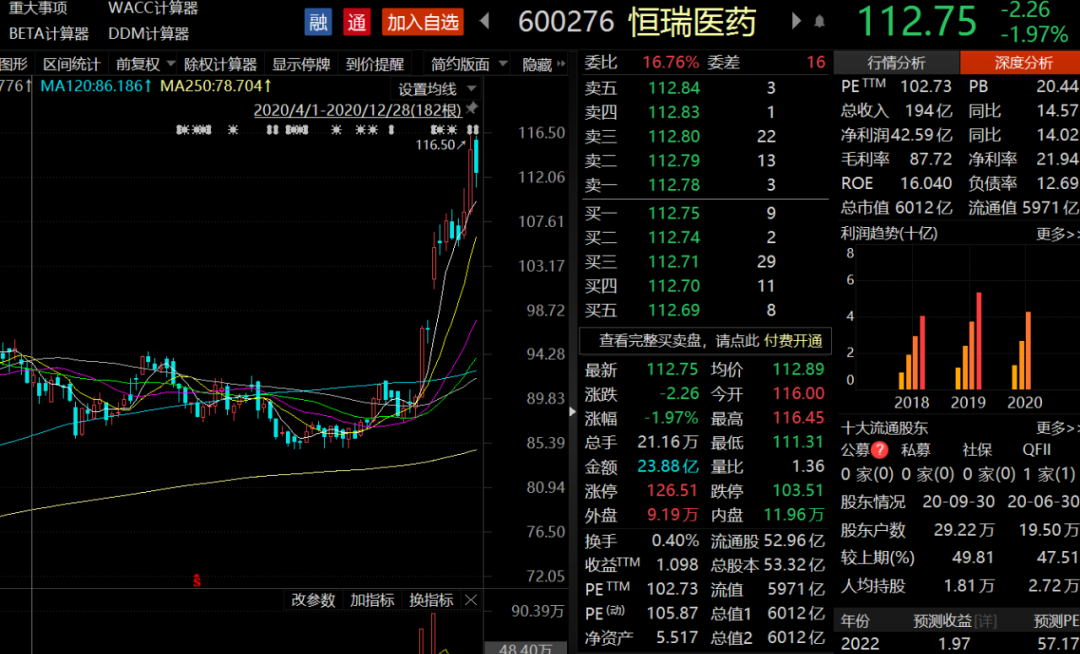Image resolution: width=1080 pixels, height=654 pixels.
Task: Click the 加入自选 add-to-watchlist button
Action: (x=421, y=22)
